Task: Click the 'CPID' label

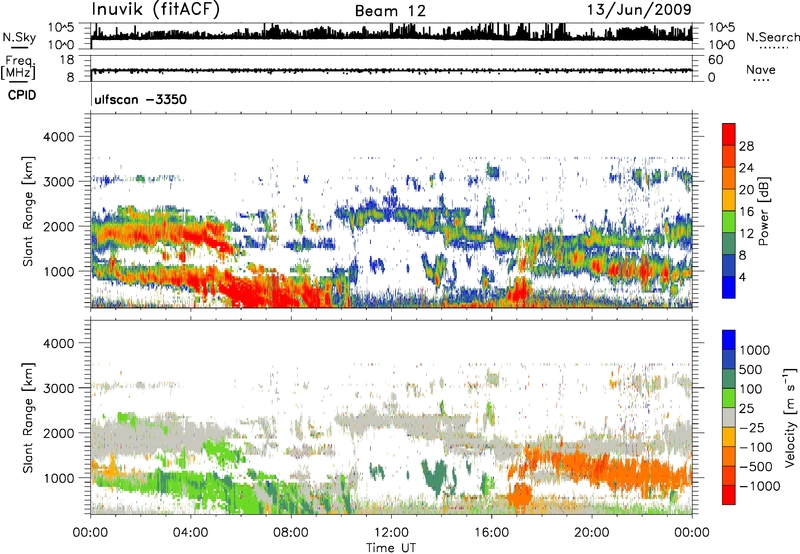Action: pyautogui.click(x=22, y=95)
